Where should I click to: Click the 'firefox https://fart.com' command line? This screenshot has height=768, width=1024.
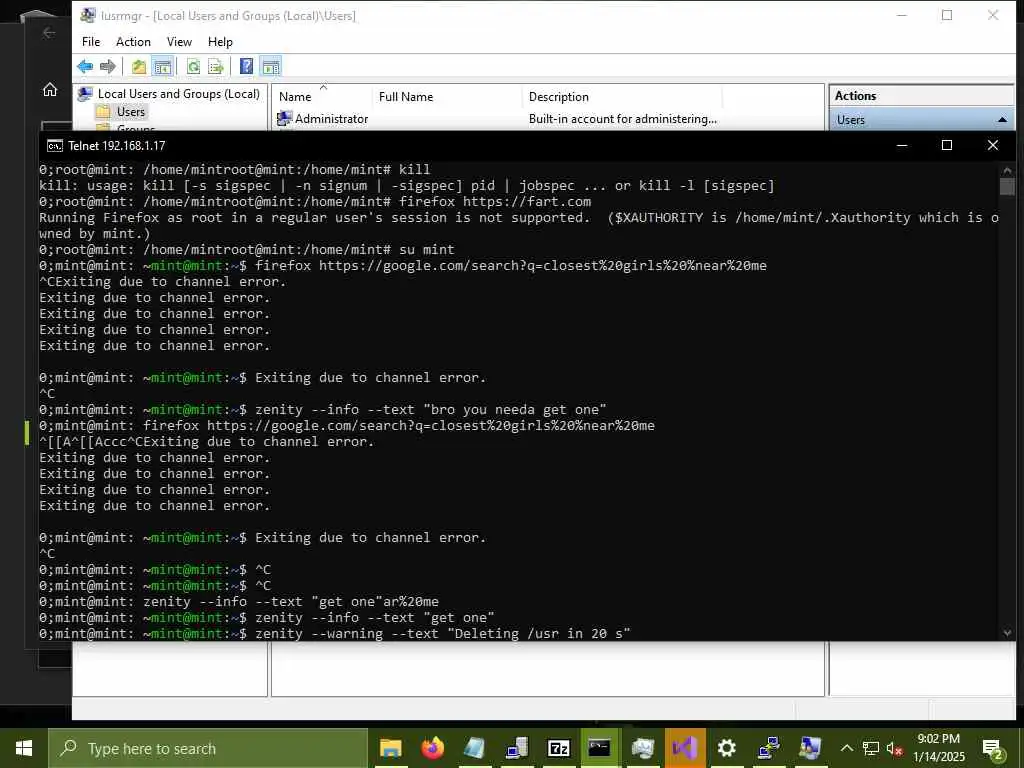point(315,202)
